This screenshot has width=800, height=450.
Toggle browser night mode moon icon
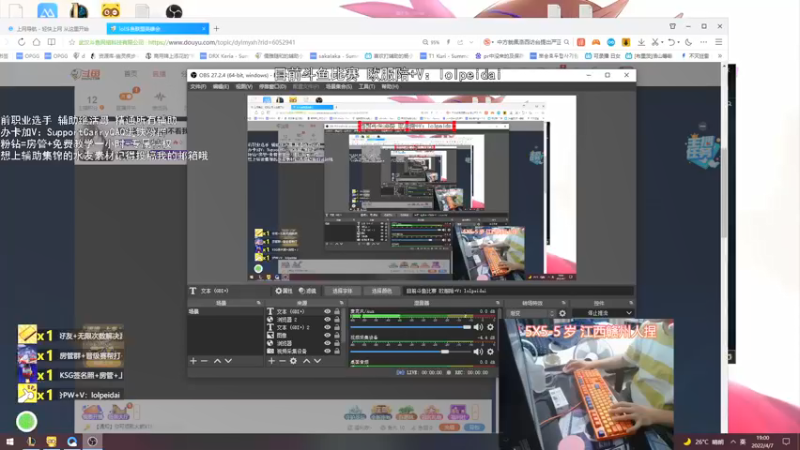coord(688,42)
